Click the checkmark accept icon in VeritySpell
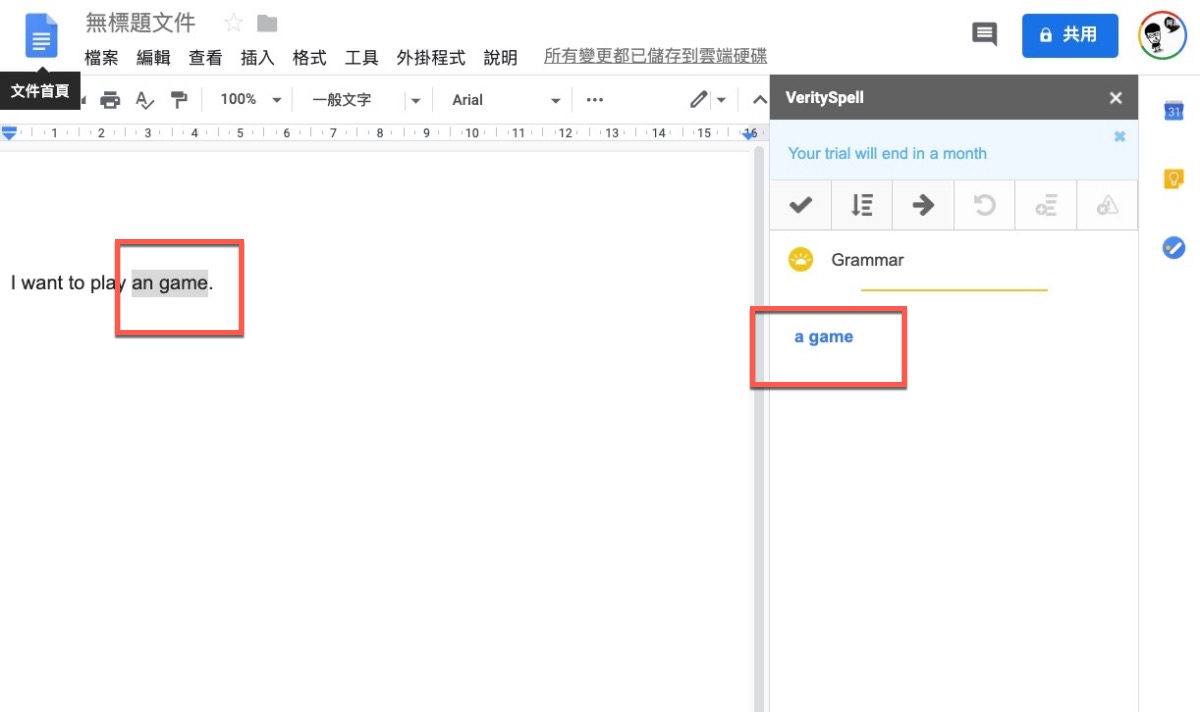1200x712 pixels. [x=800, y=205]
